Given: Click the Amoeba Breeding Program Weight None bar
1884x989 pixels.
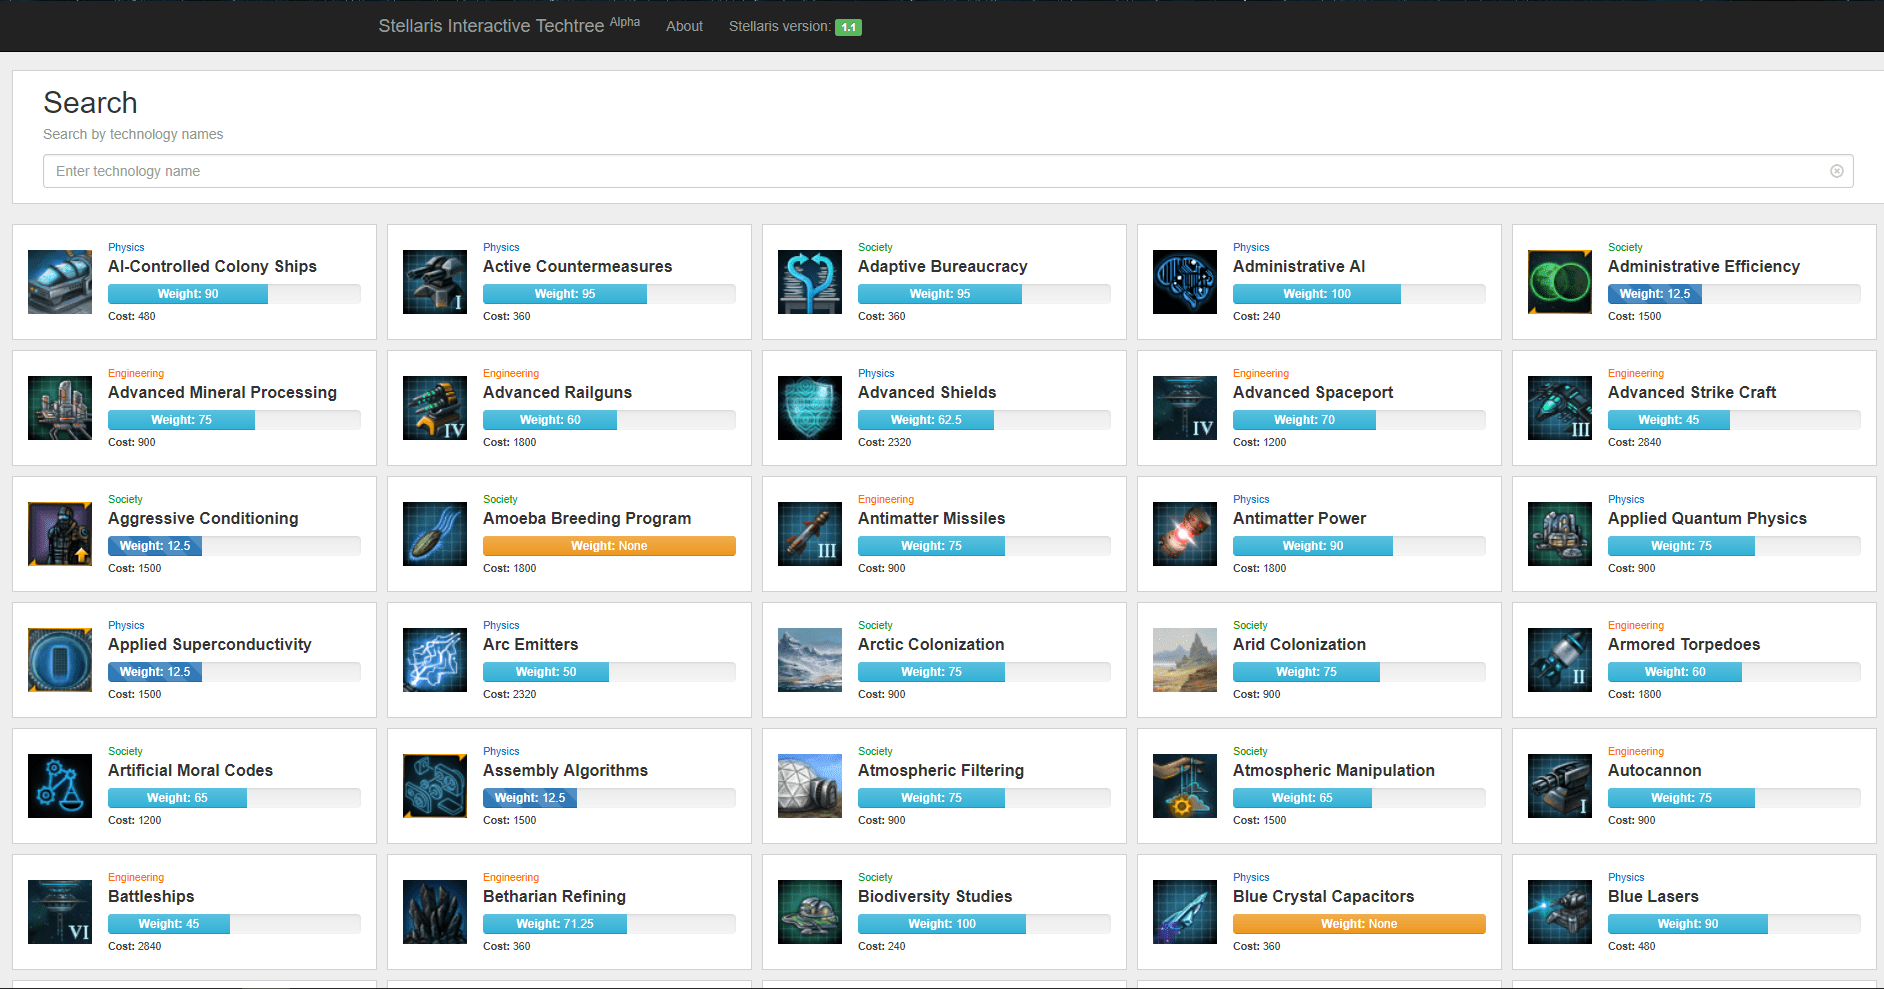Looking at the screenshot, I should tap(609, 546).
